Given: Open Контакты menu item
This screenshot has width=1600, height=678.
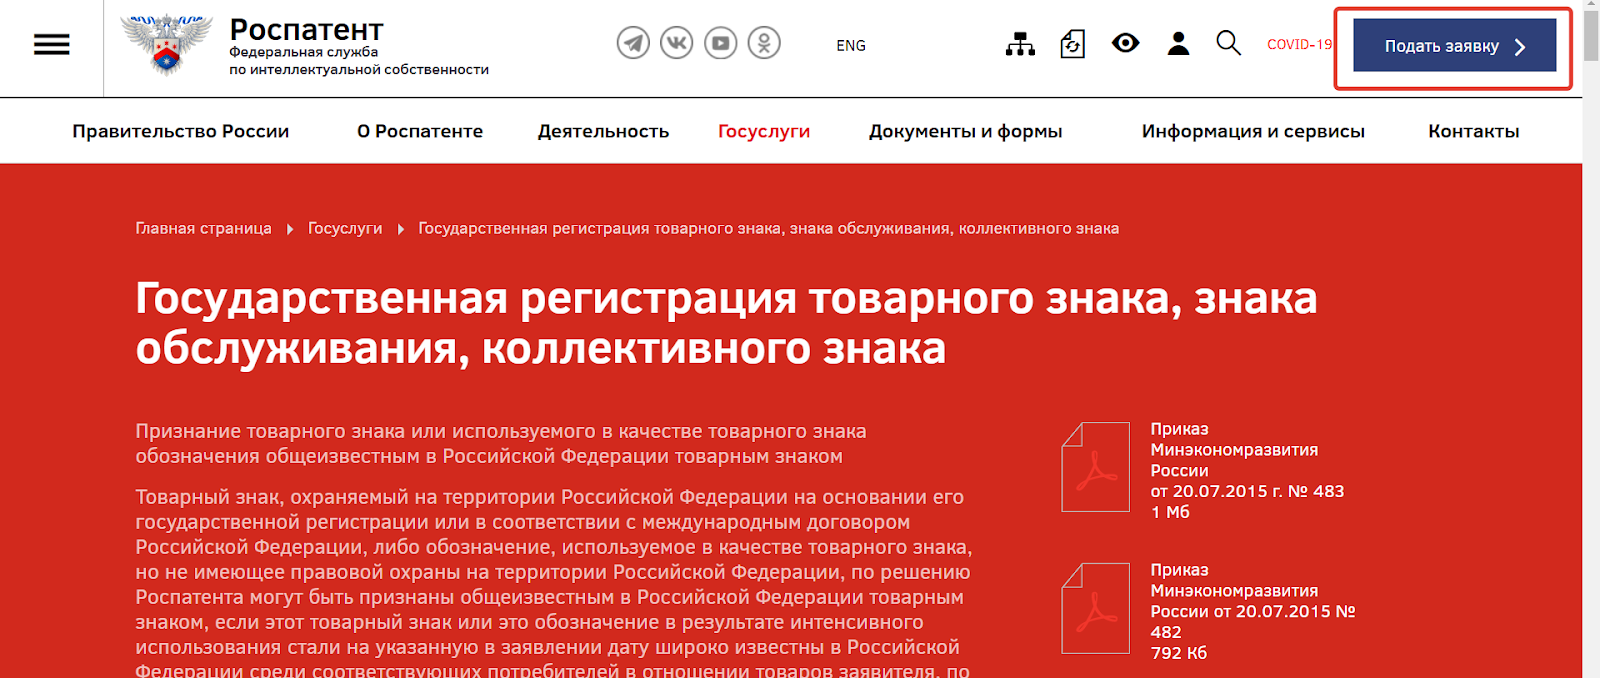Looking at the screenshot, I should (1474, 131).
